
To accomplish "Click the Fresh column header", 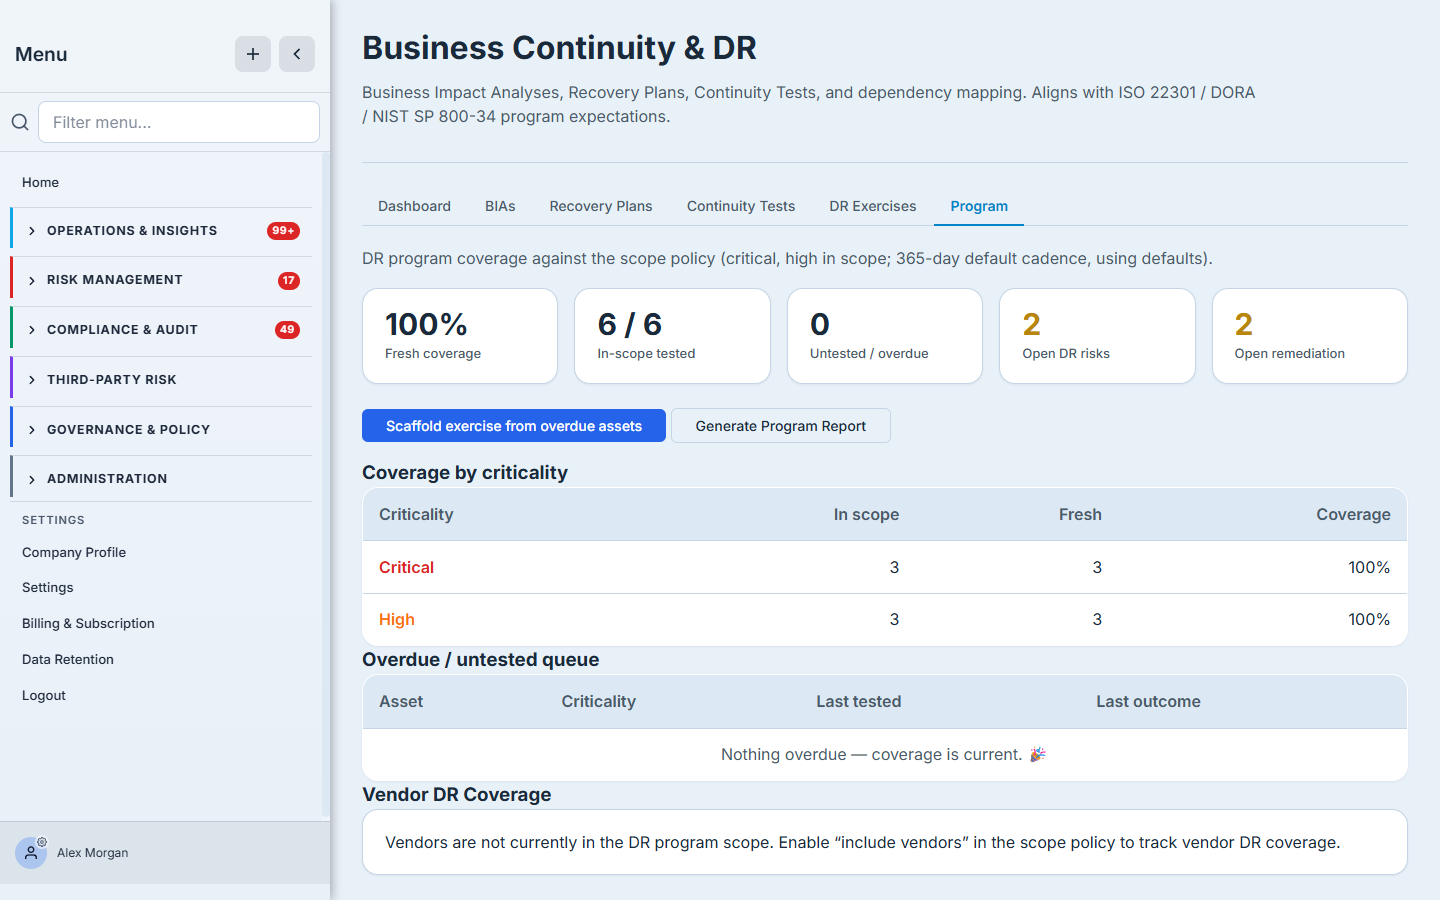I will [x=1080, y=514].
